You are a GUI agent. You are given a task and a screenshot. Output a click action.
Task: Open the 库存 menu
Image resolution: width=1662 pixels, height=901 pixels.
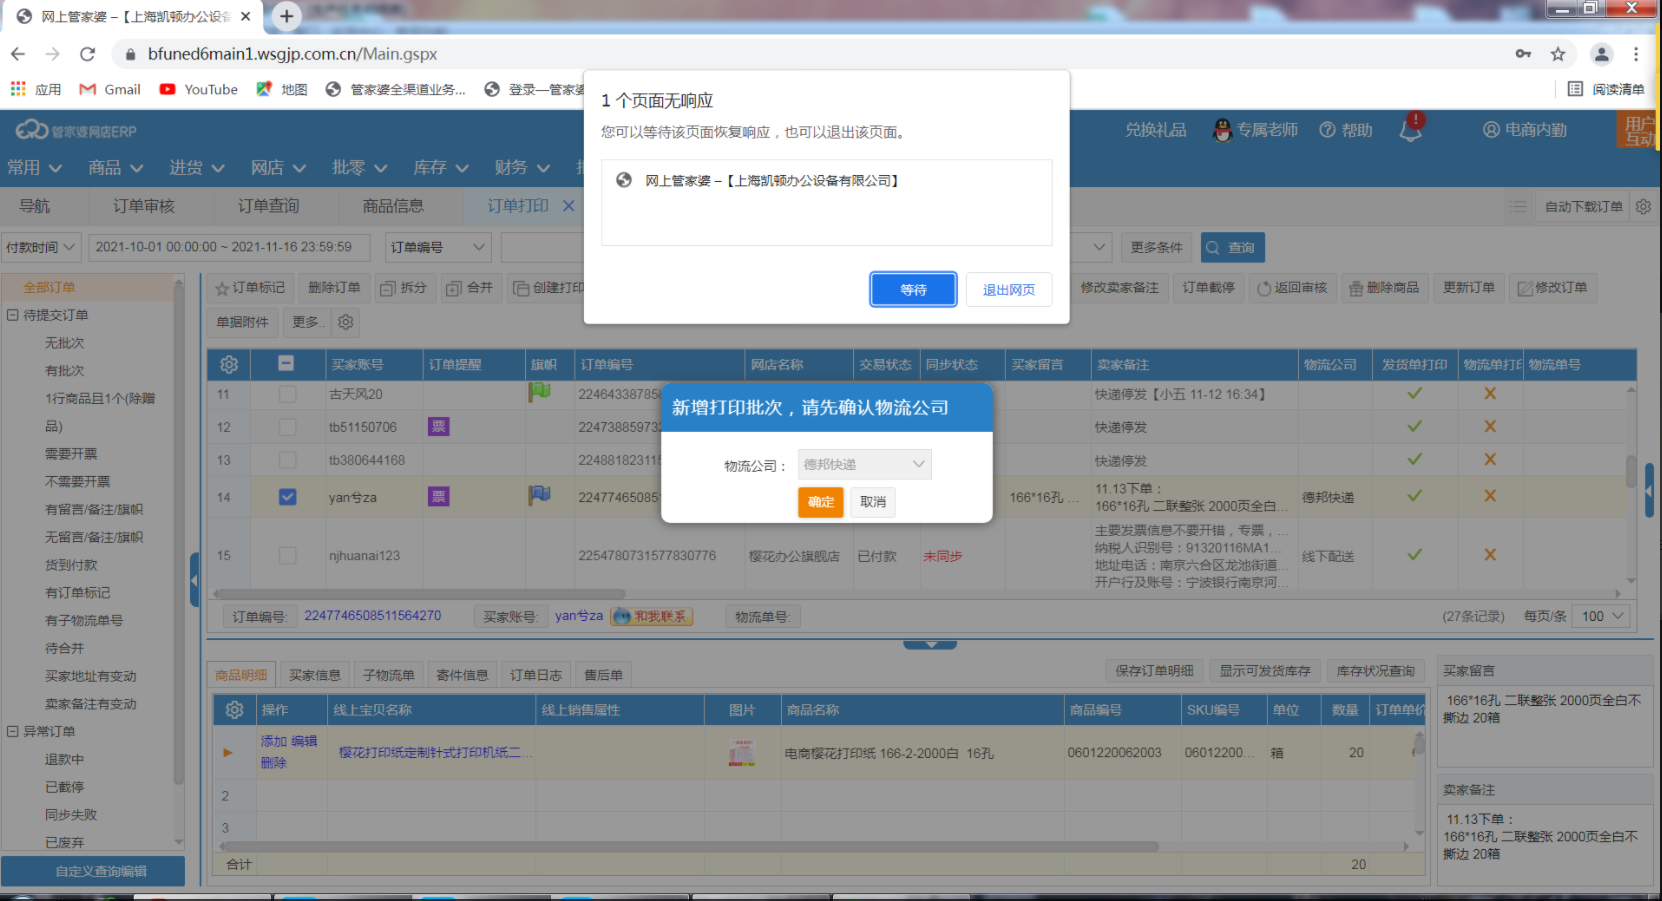[441, 168]
